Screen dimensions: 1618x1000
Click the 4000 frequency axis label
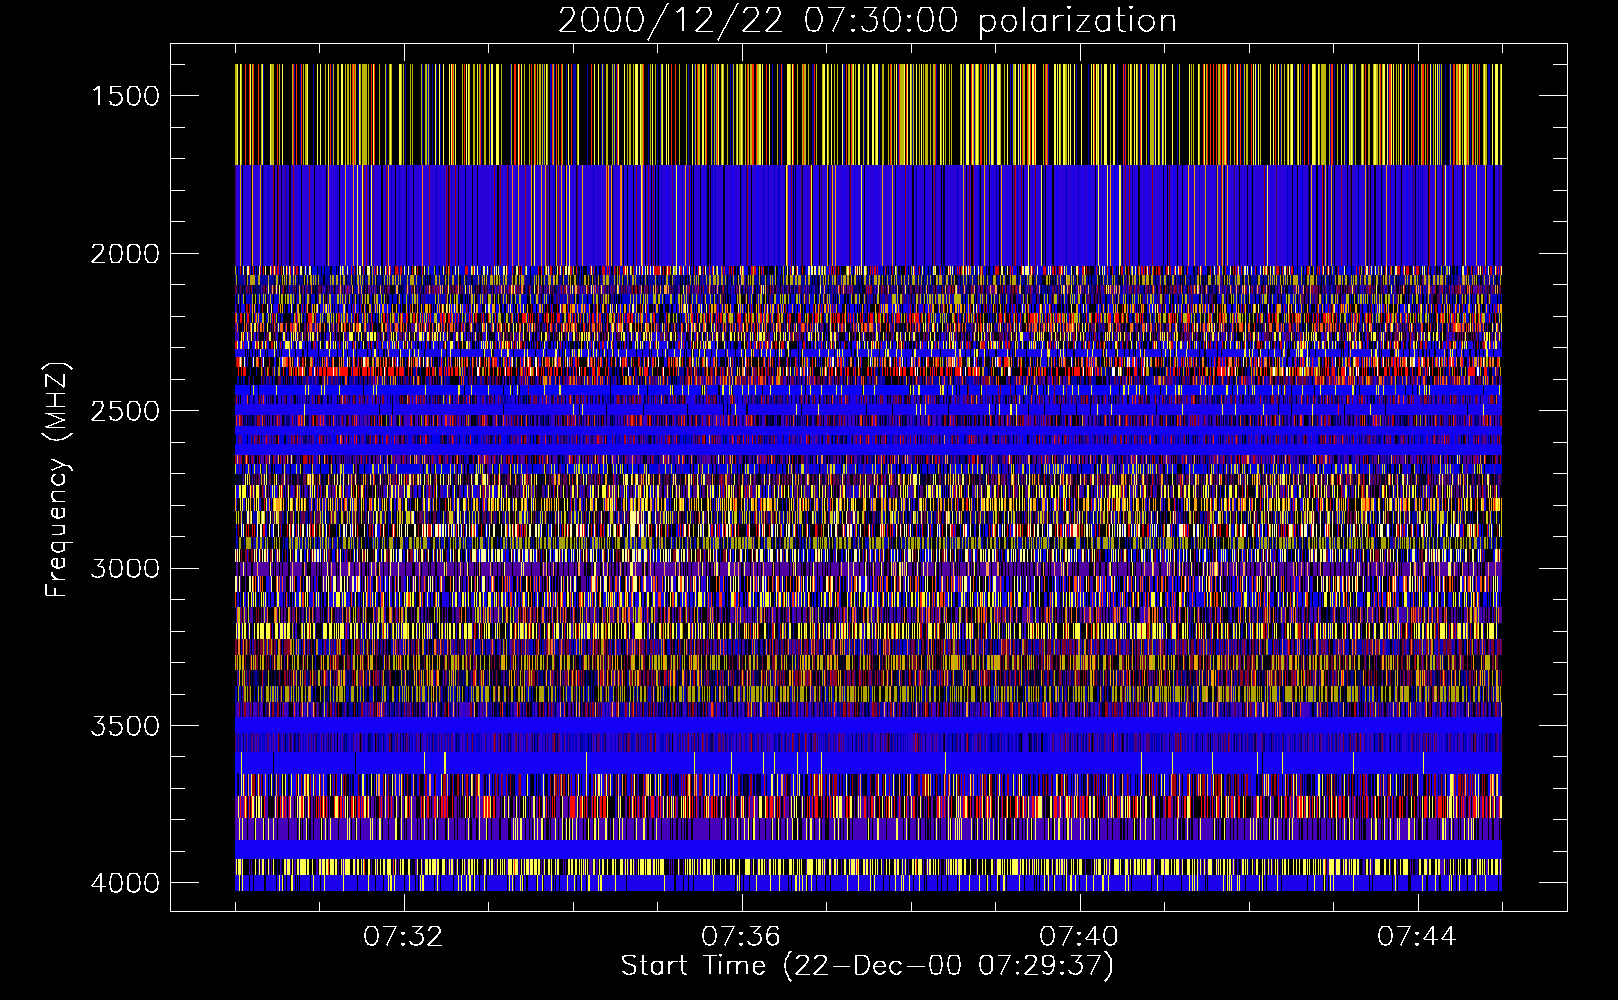click(x=125, y=883)
